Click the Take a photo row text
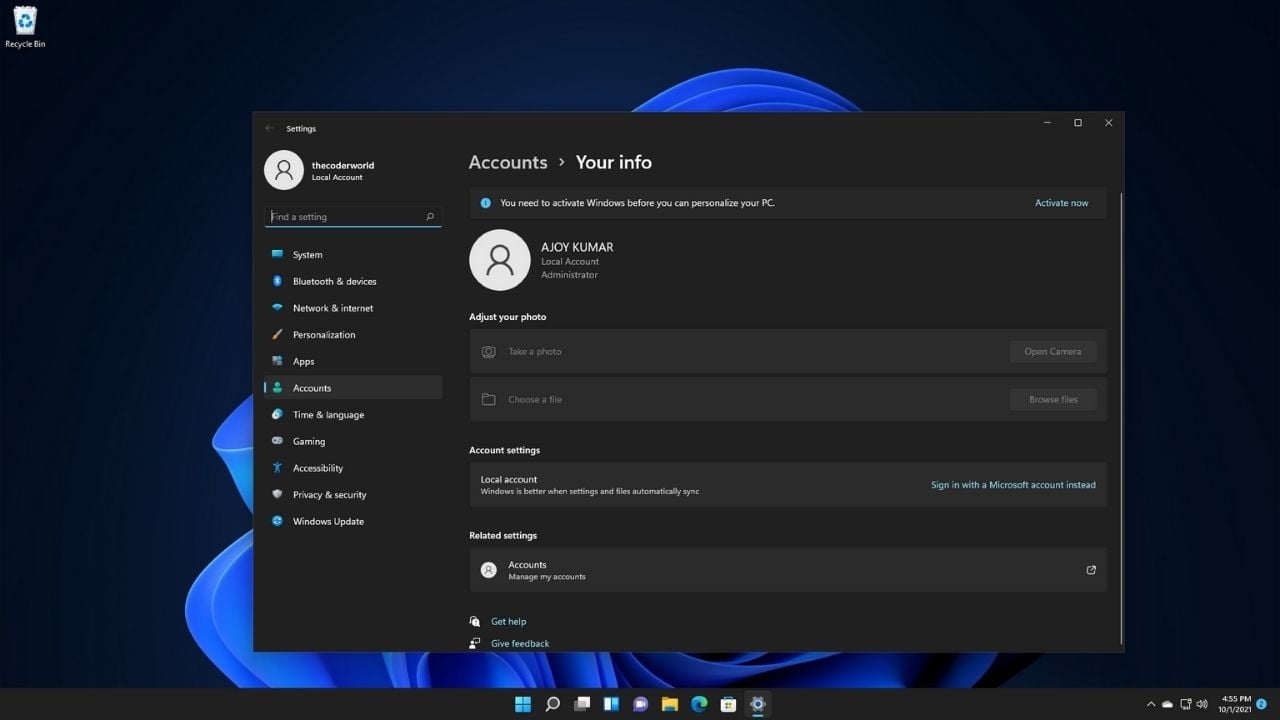Viewport: 1280px width, 720px height. 535,352
